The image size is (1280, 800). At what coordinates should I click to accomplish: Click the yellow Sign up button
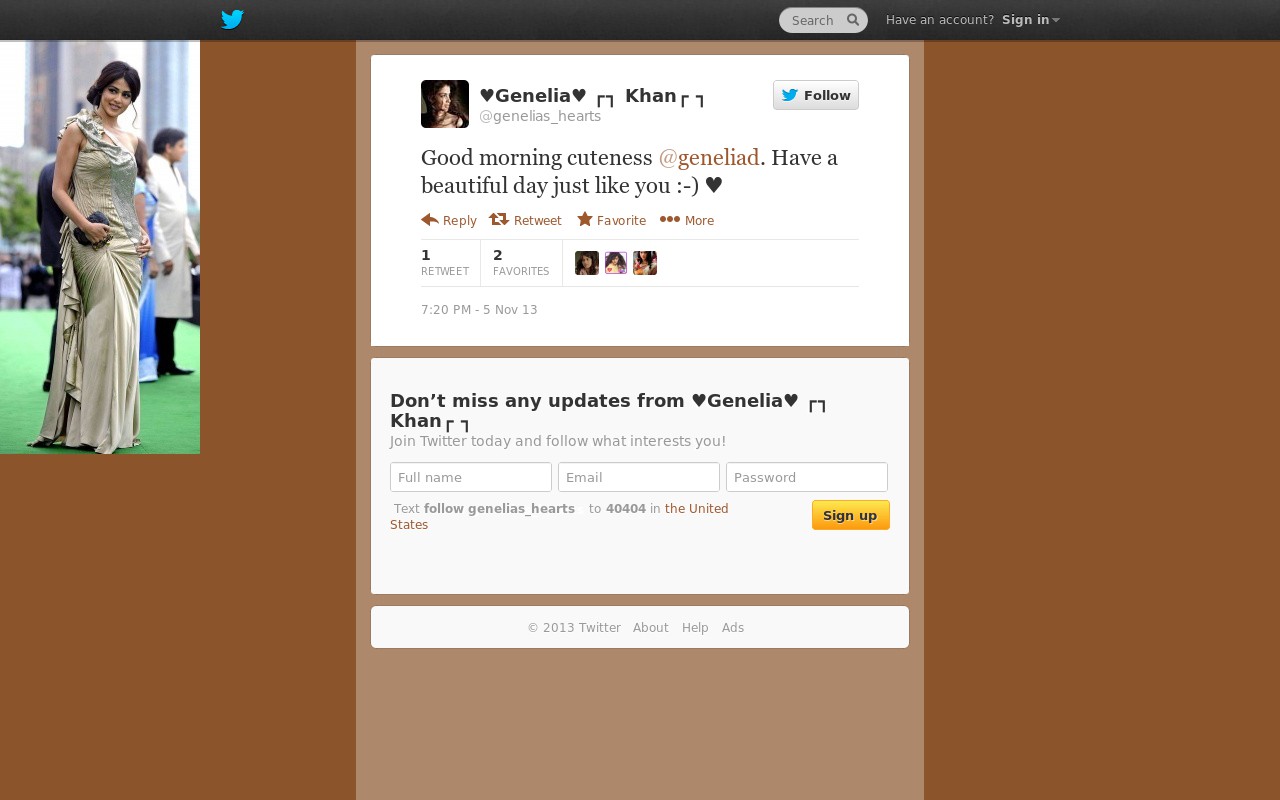pos(851,515)
